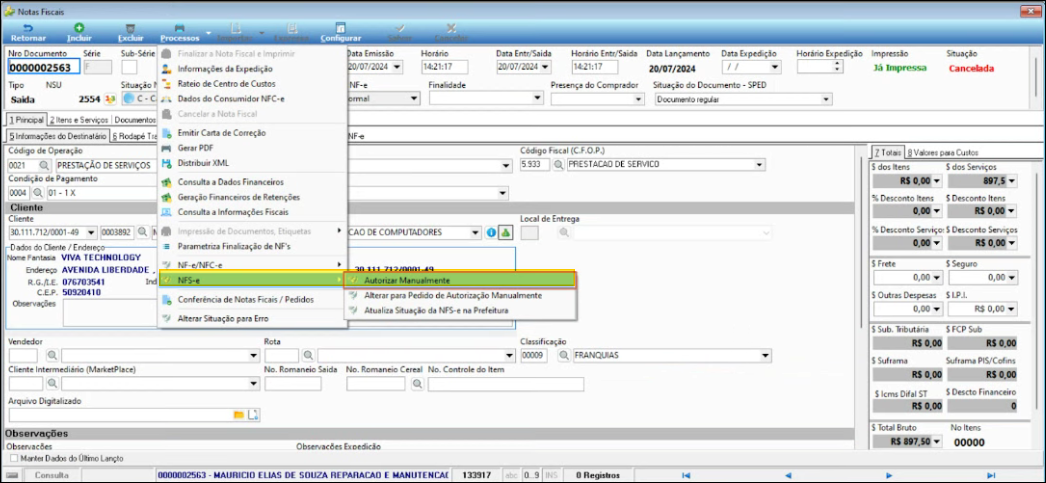Click magnifier next to Condição de Pagamento 0004
This screenshot has height=483, width=1046.
(37, 193)
